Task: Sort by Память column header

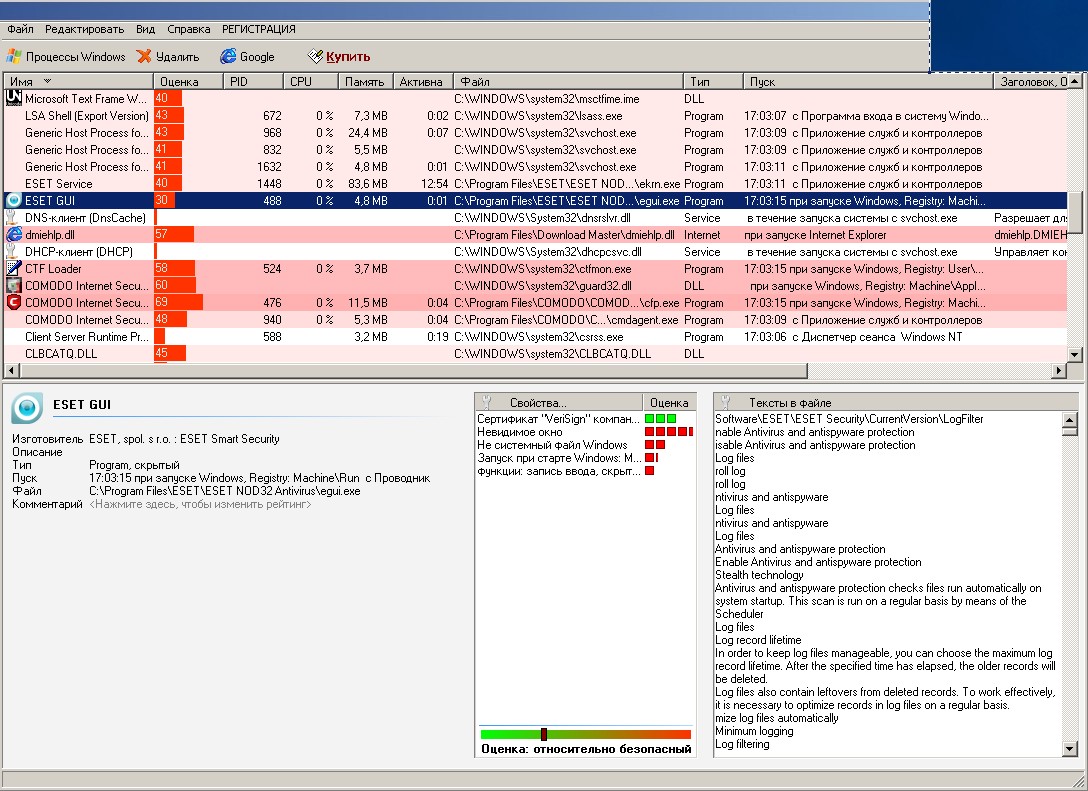Action: [x=366, y=81]
